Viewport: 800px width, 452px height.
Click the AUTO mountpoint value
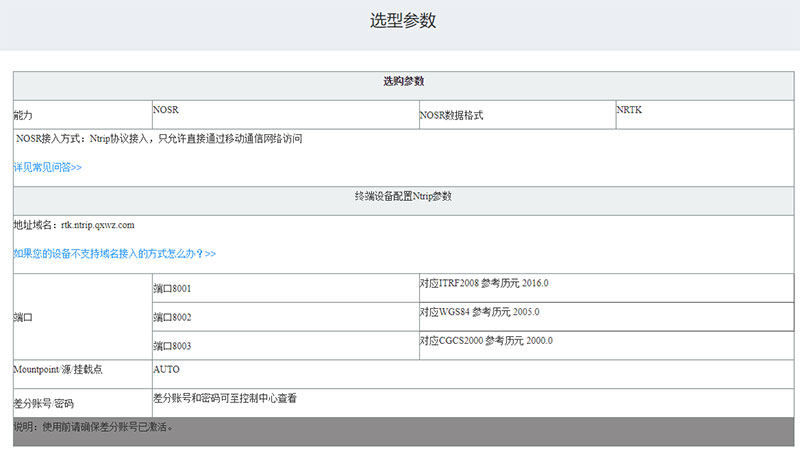tap(166, 369)
